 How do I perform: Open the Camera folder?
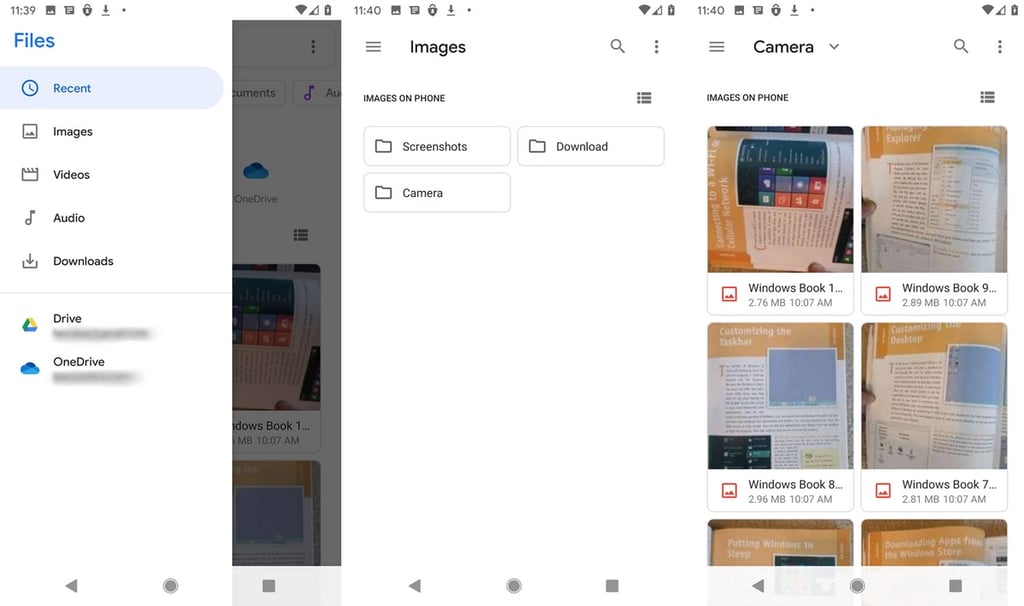437,193
